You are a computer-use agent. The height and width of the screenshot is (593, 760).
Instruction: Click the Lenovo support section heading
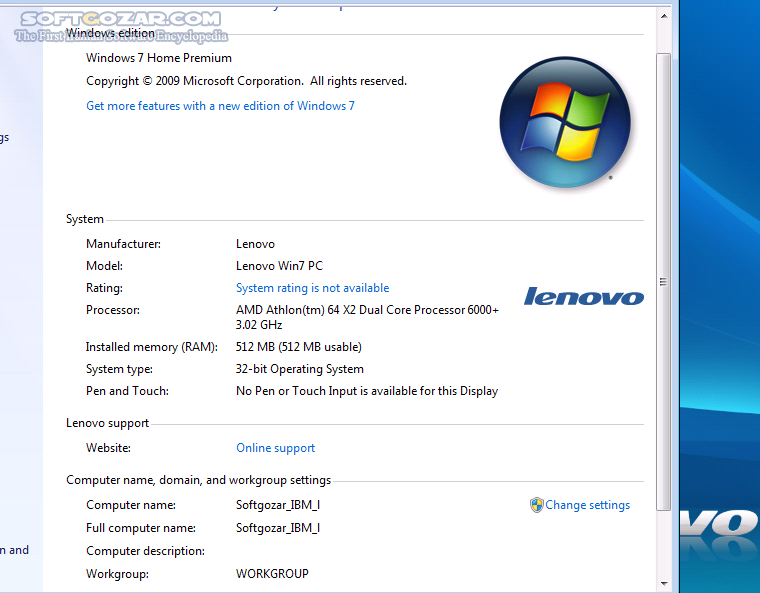click(108, 423)
